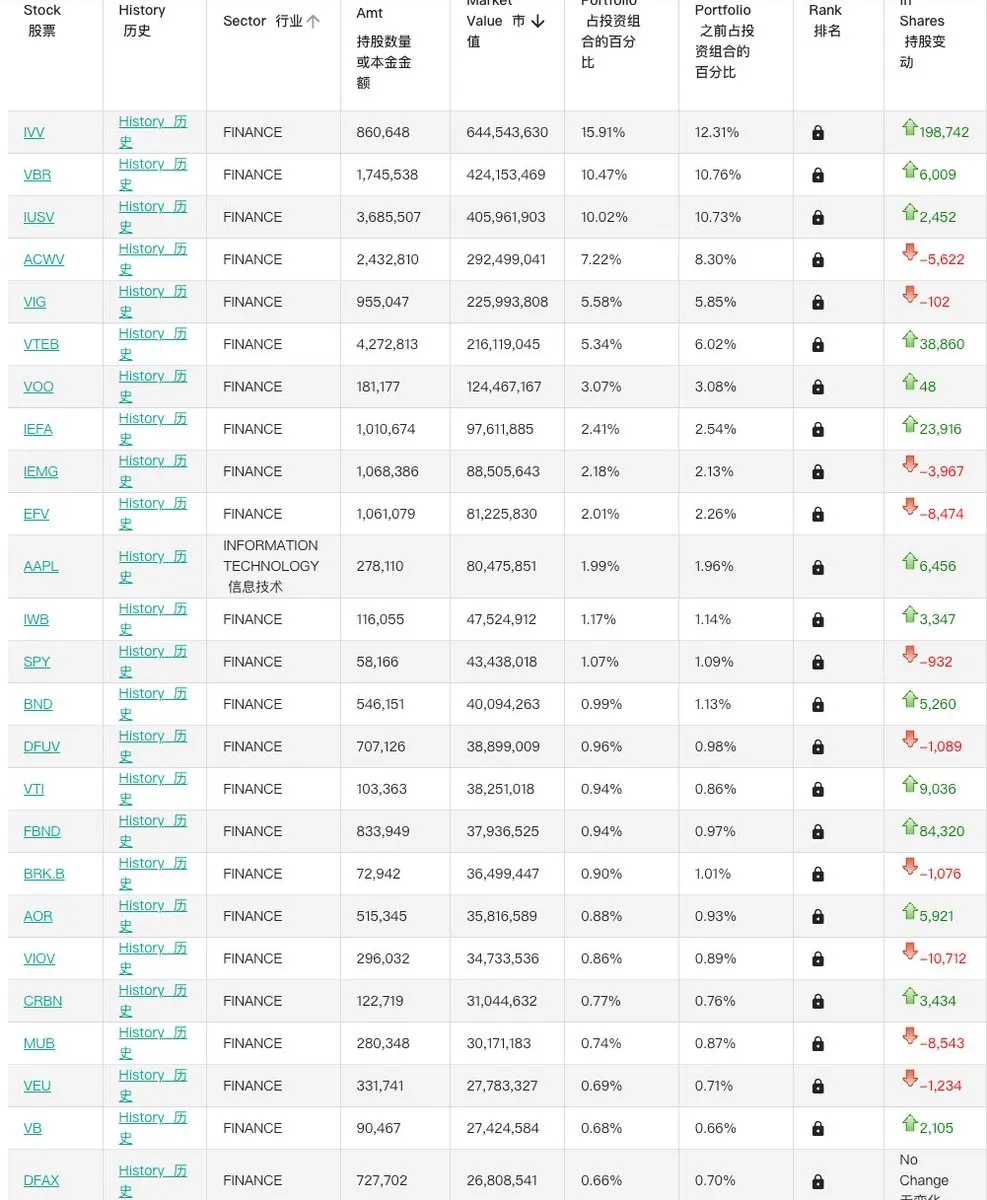Open the AAPL stock link
Screen dimensions: 987x1200
click(x=41, y=566)
